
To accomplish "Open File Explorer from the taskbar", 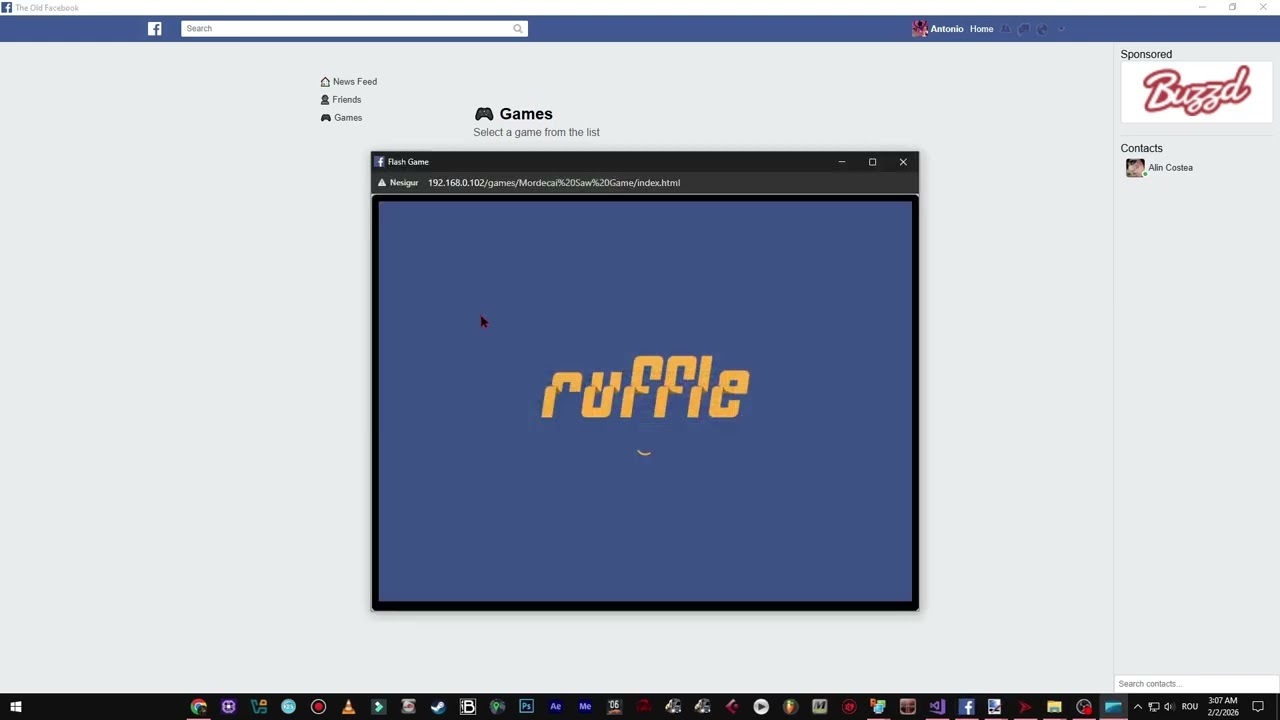I will 1054,707.
